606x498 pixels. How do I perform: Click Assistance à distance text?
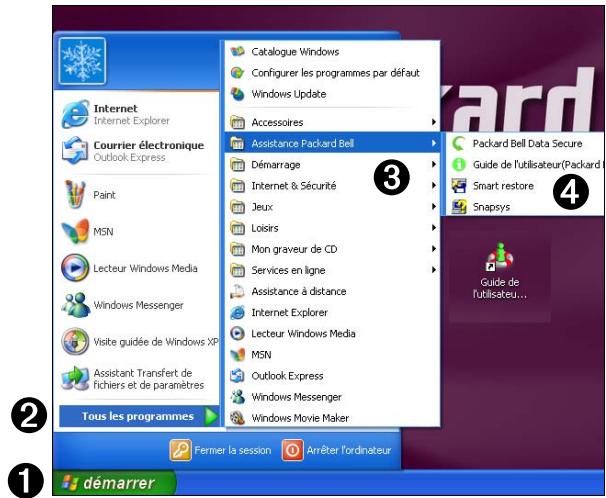point(299,291)
